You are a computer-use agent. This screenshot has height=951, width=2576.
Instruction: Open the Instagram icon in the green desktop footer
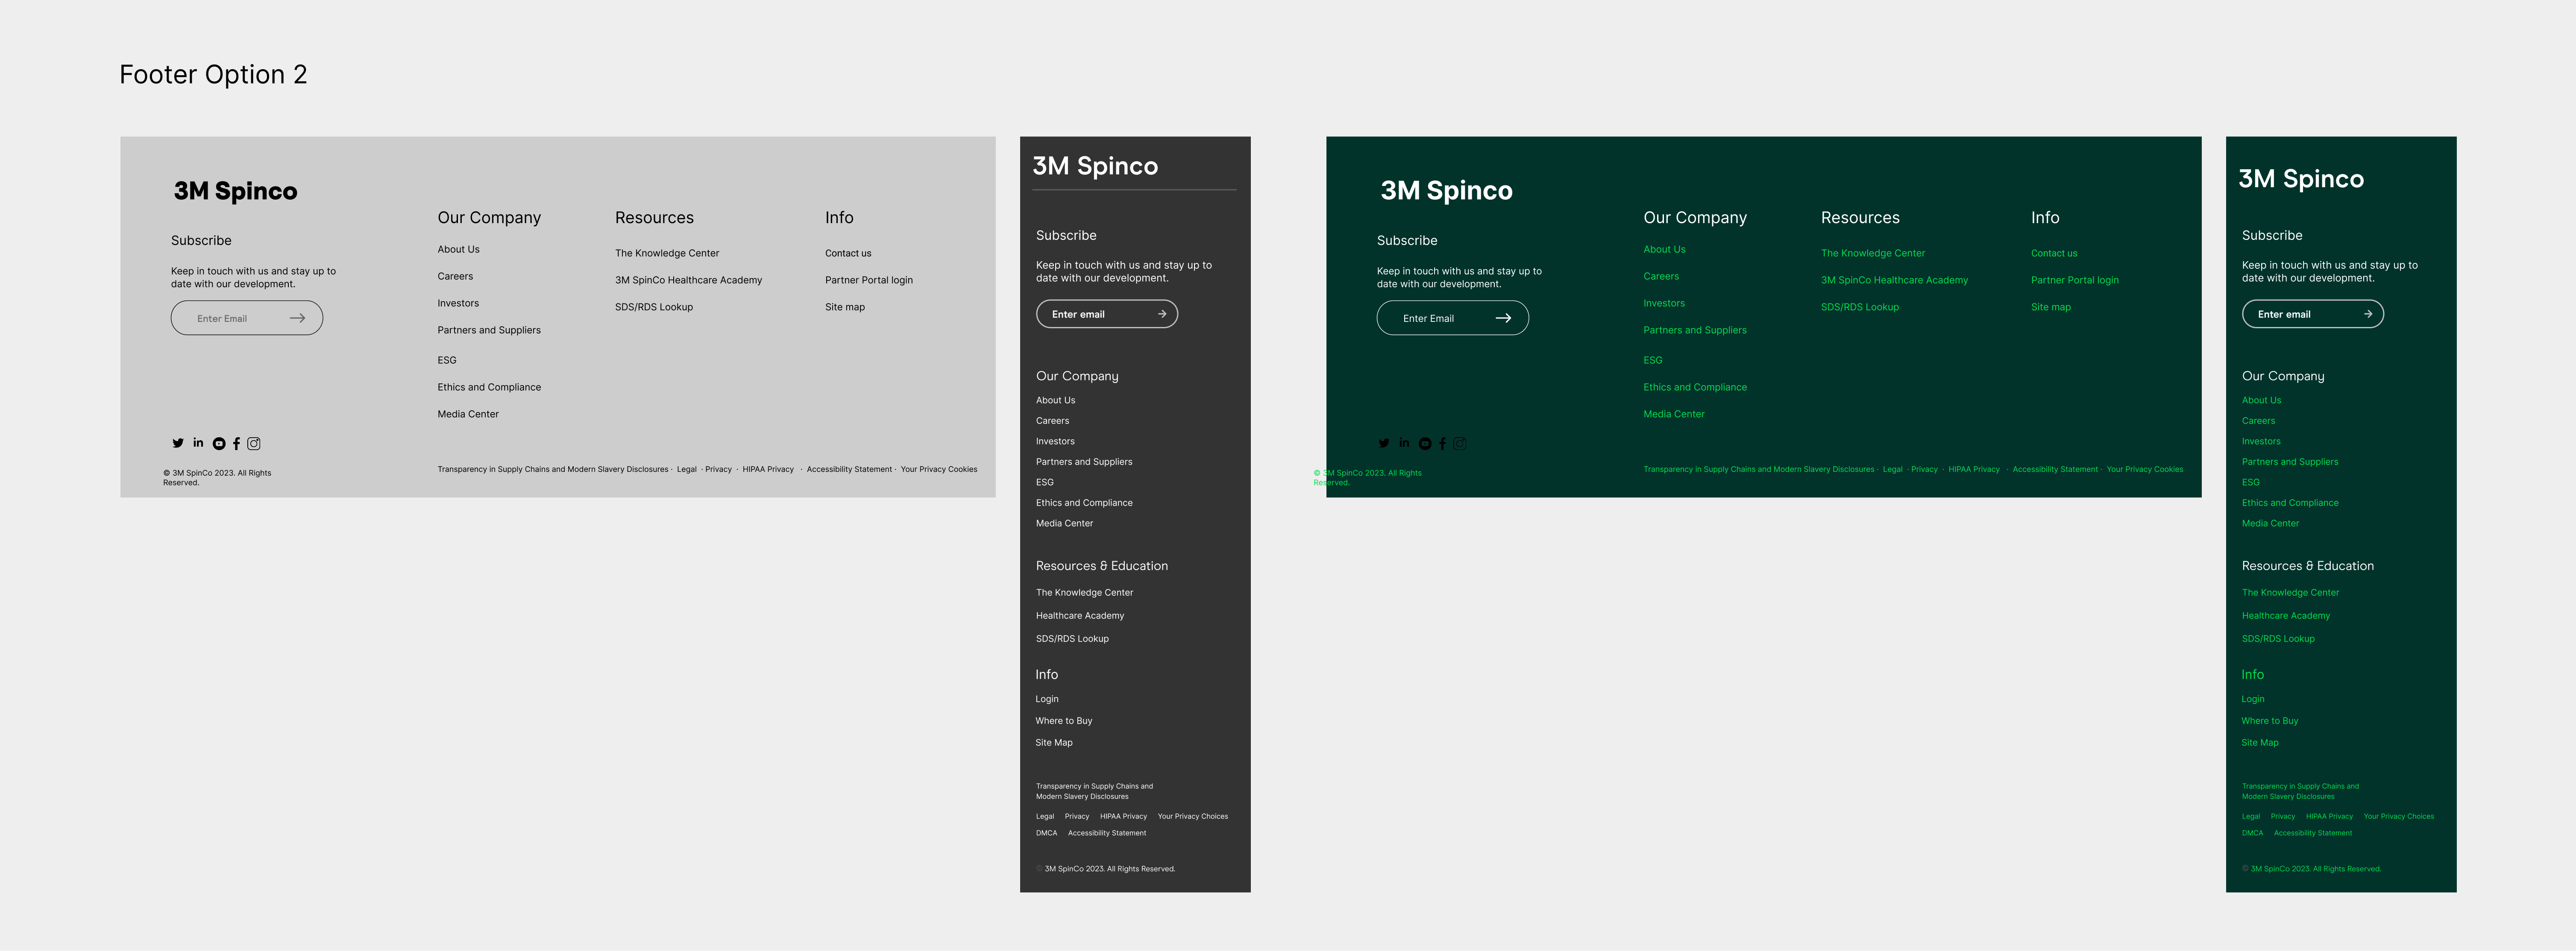coord(1460,444)
